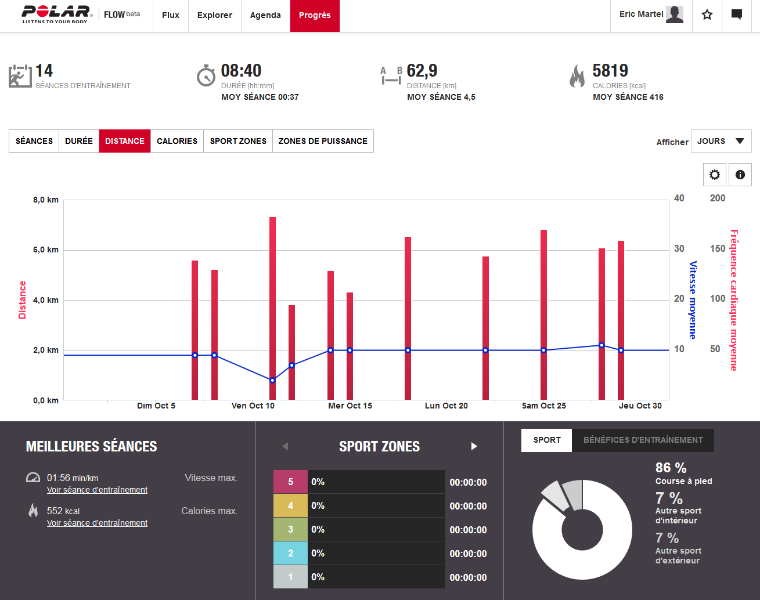Go to previous sport zones with left arrow
This screenshot has width=760, height=600.
pos(284,446)
